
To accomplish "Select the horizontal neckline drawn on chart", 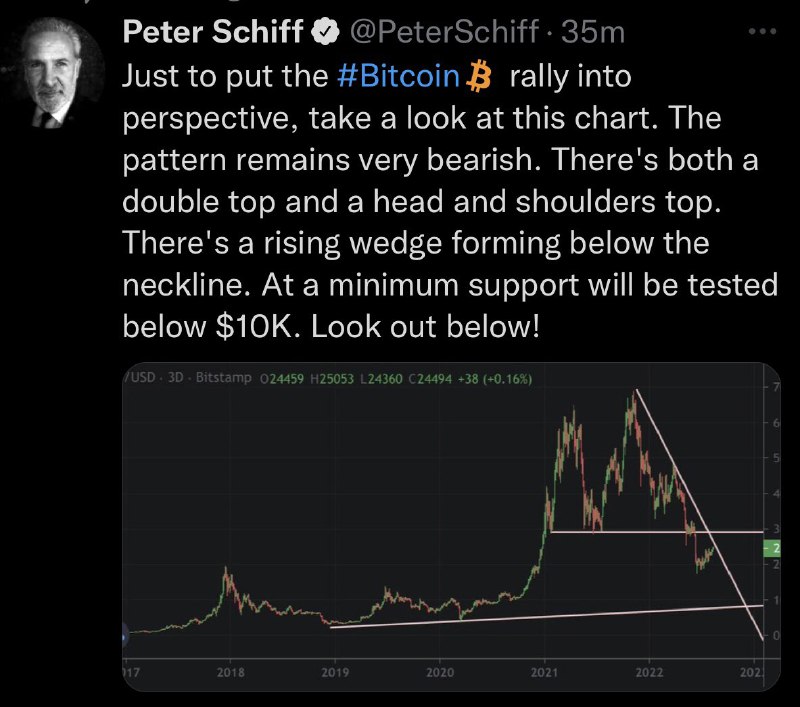I will pos(657,532).
